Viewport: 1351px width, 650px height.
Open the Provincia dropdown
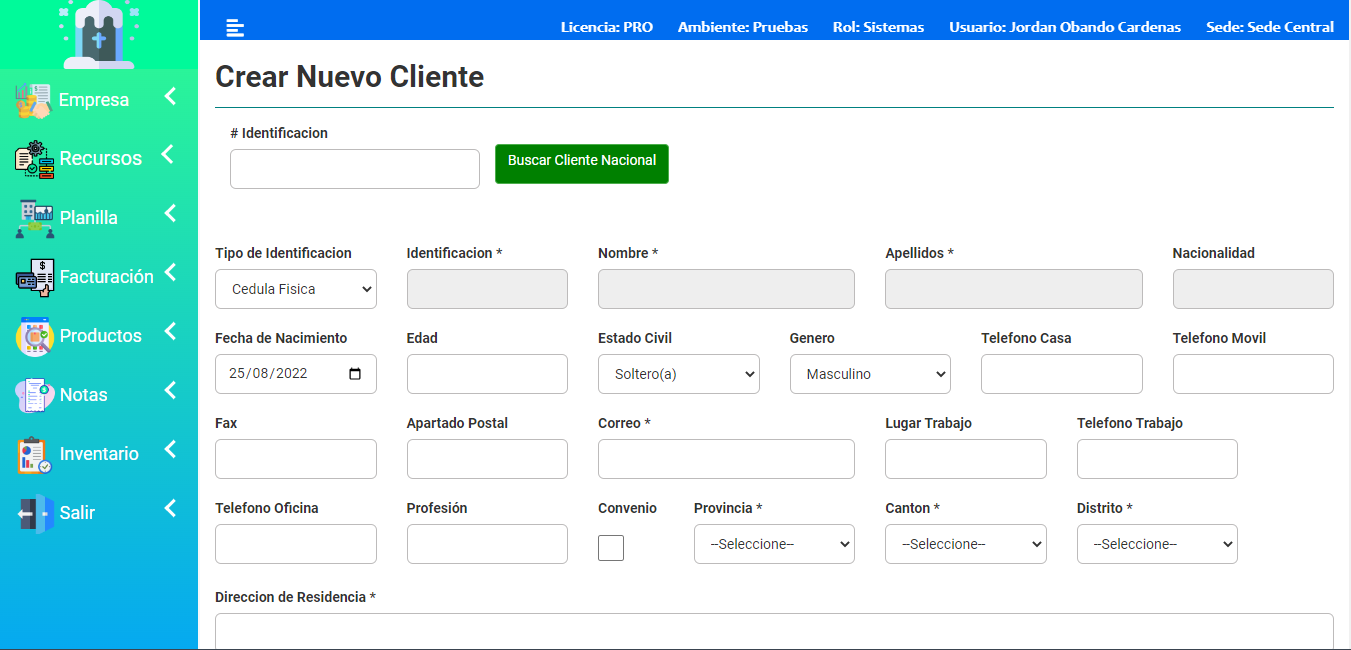tap(774, 544)
